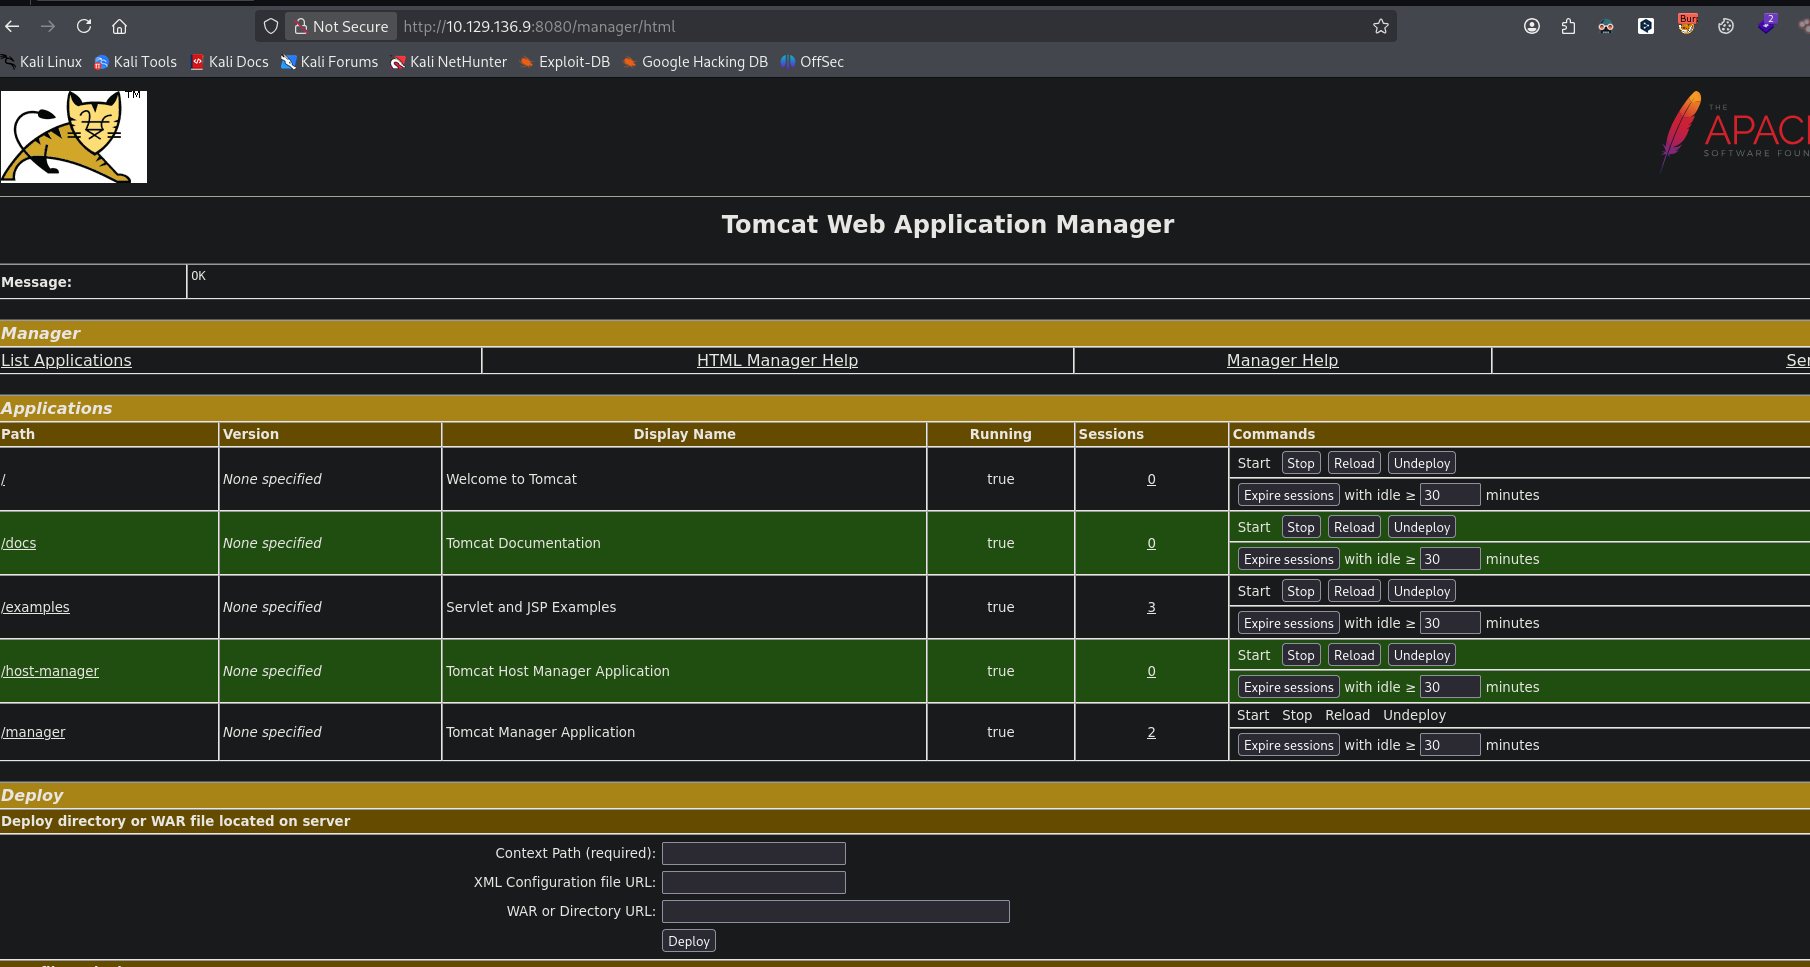The image size is (1810, 967).
Task: Open the sessions count for /examples
Action: point(1151,607)
